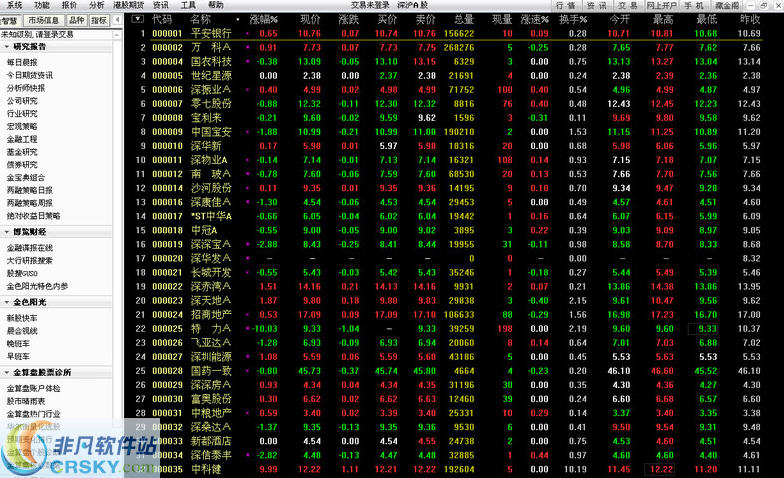Screen dimensions: 784x478
Task: Open 新股快车 link
Action: tap(22, 318)
